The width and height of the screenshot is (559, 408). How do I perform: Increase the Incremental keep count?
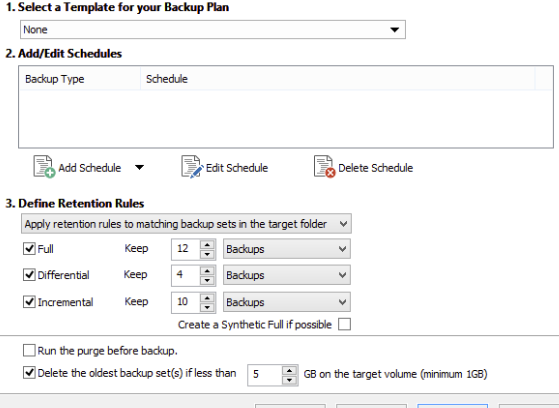(x=207, y=297)
